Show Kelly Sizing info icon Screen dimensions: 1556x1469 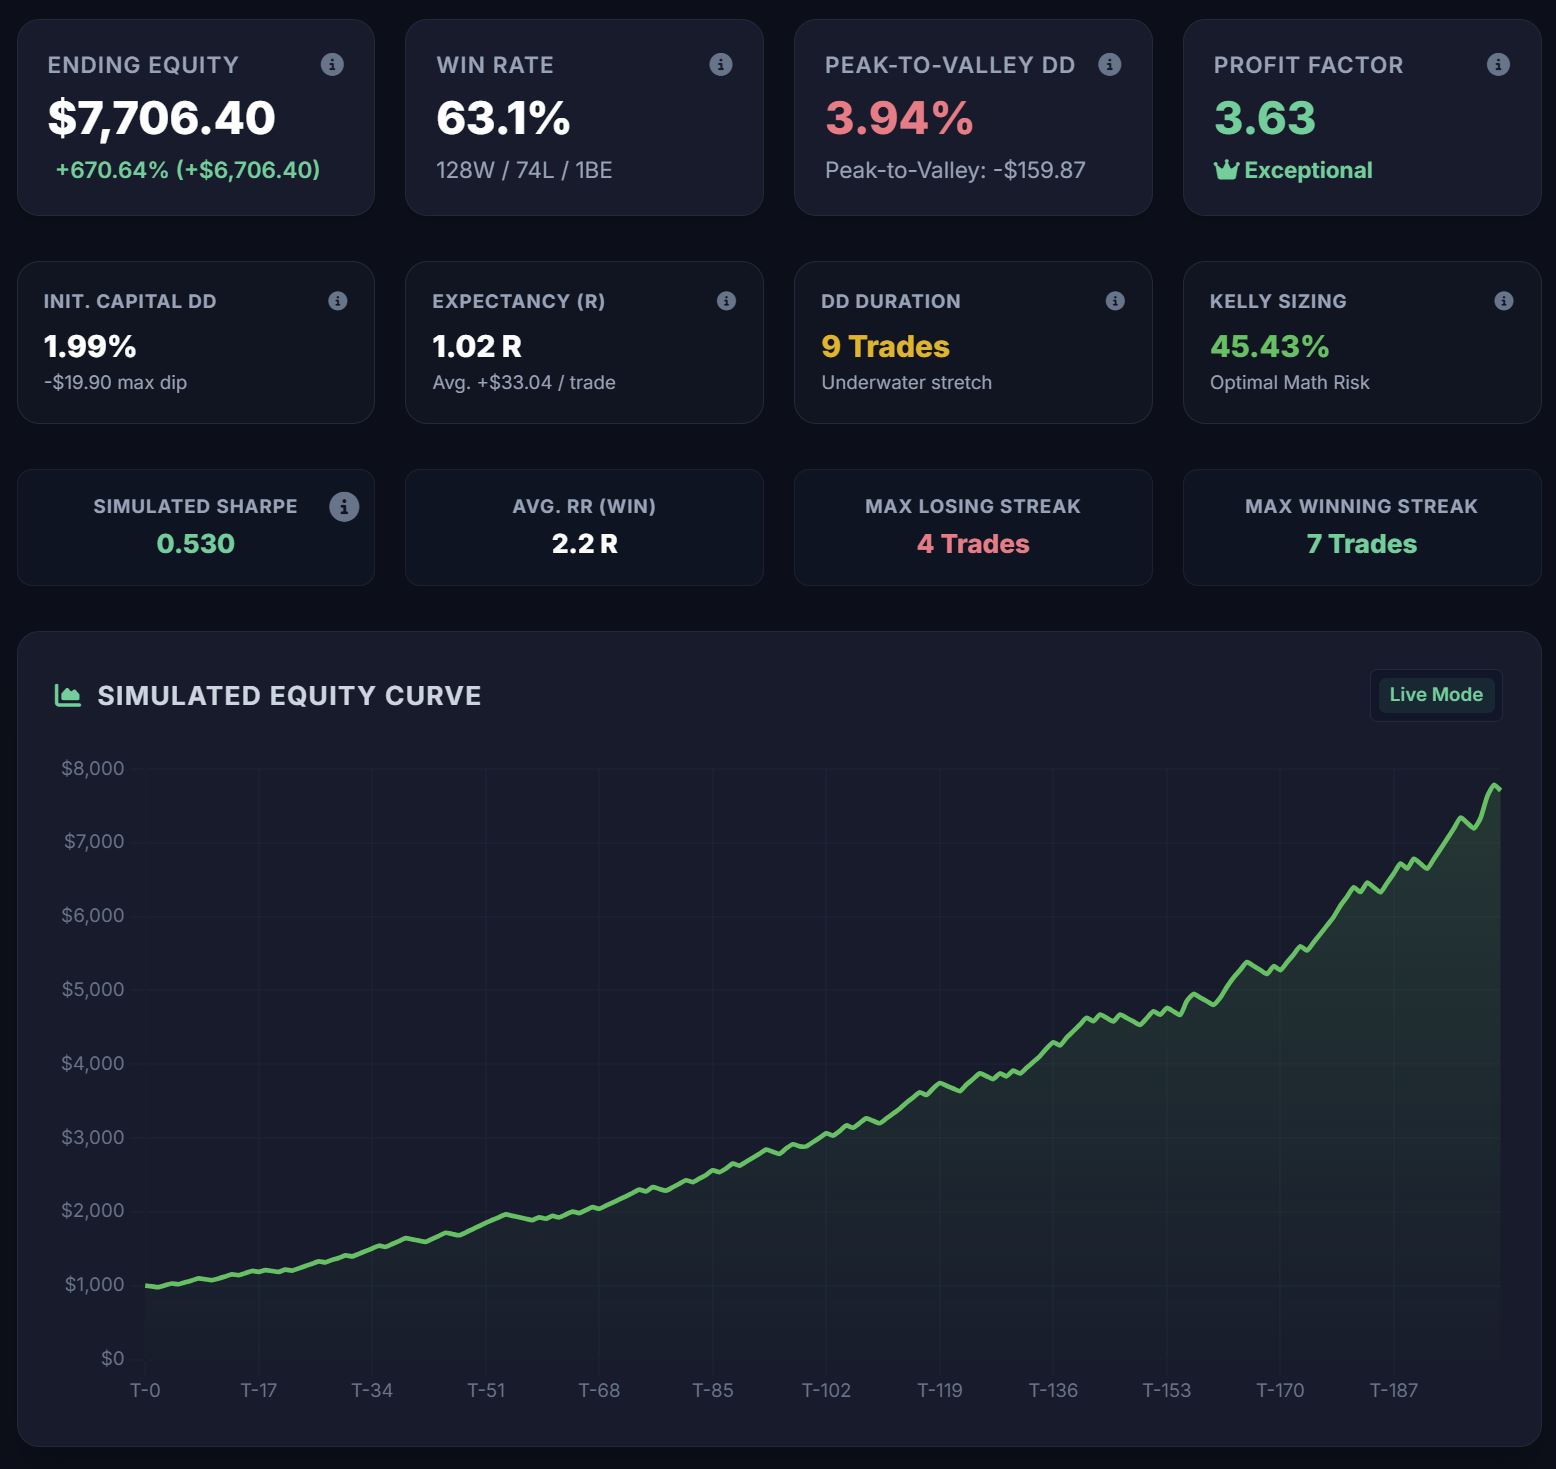coord(1504,301)
